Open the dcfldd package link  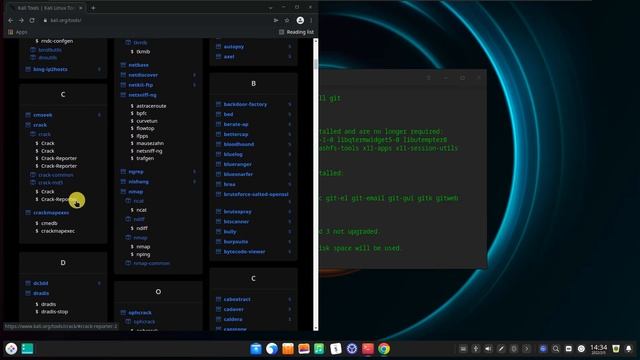(40, 283)
